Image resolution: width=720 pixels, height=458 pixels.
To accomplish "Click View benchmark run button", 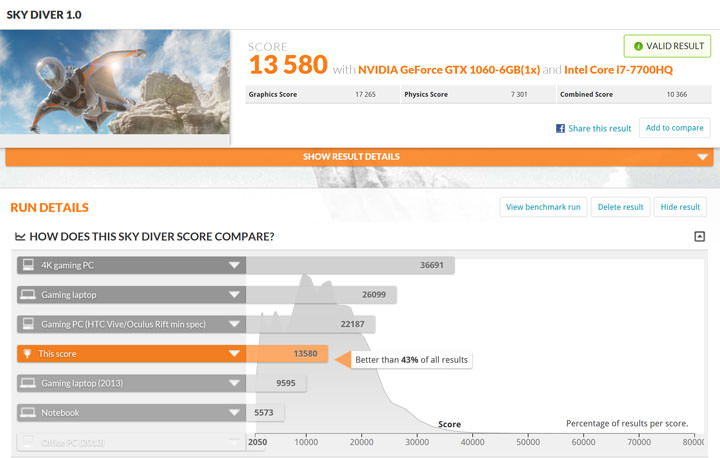I will pyautogui.click(x=543, y=207).
